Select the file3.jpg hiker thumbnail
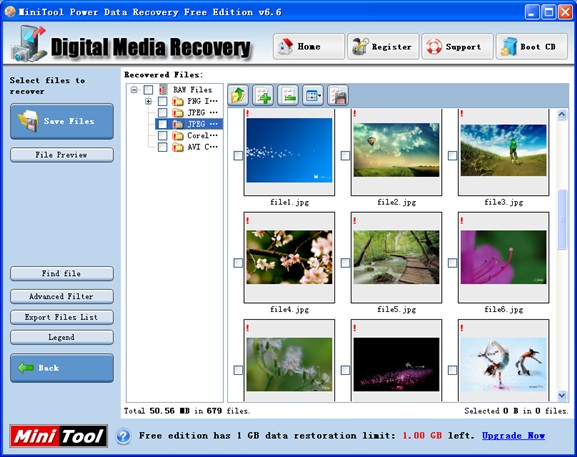Viewport: 577px width, 457px height. coord(503,150)
